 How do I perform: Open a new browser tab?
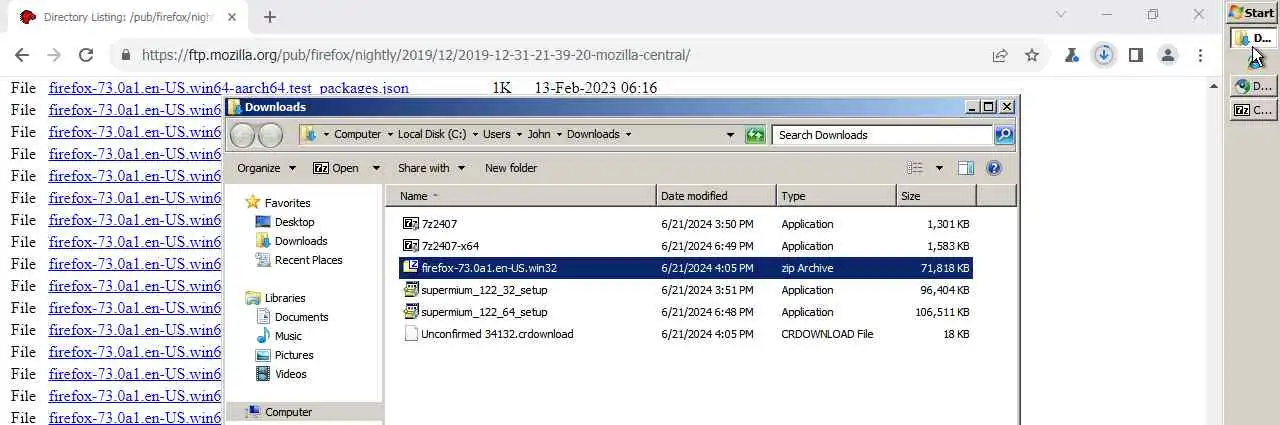(x=270, y=16)
